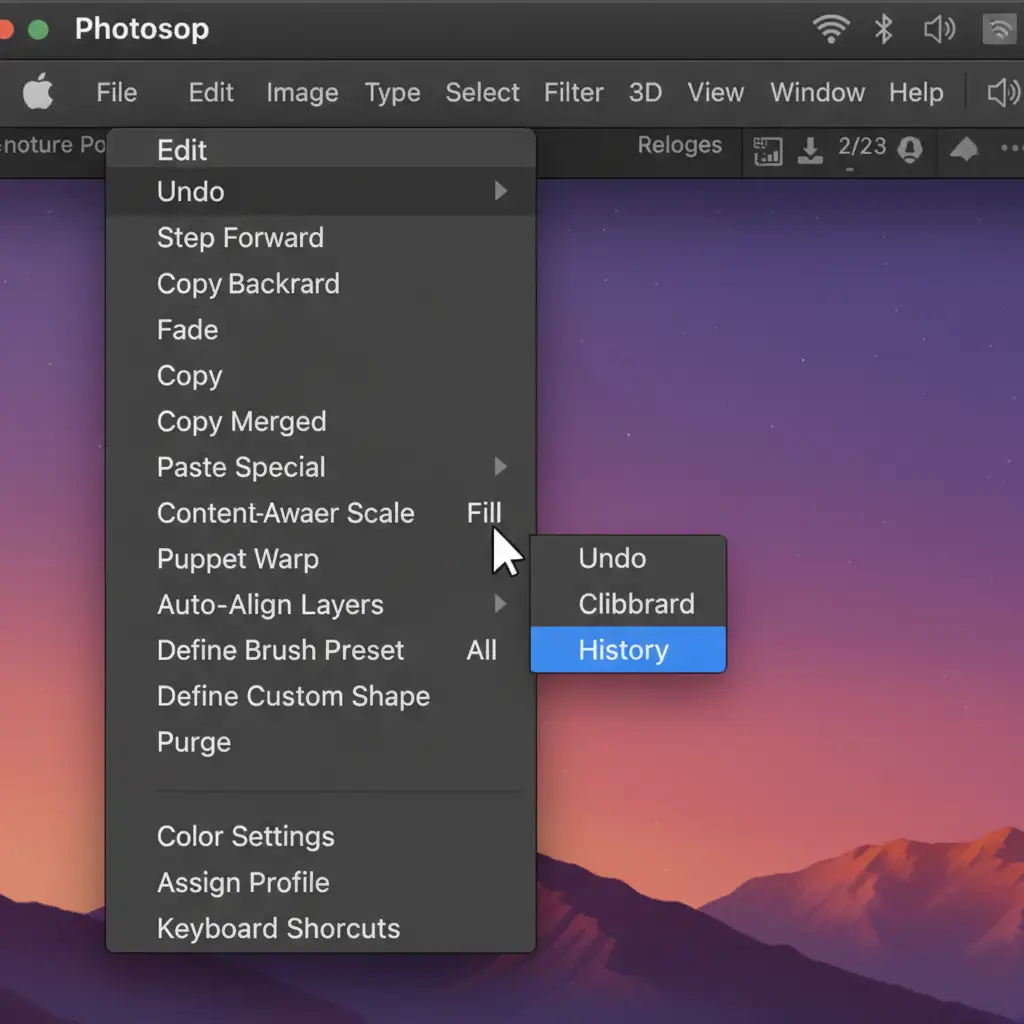Click the Apple logo icon
This screenshot has width=1024, height=1024.
click(38, 93)
